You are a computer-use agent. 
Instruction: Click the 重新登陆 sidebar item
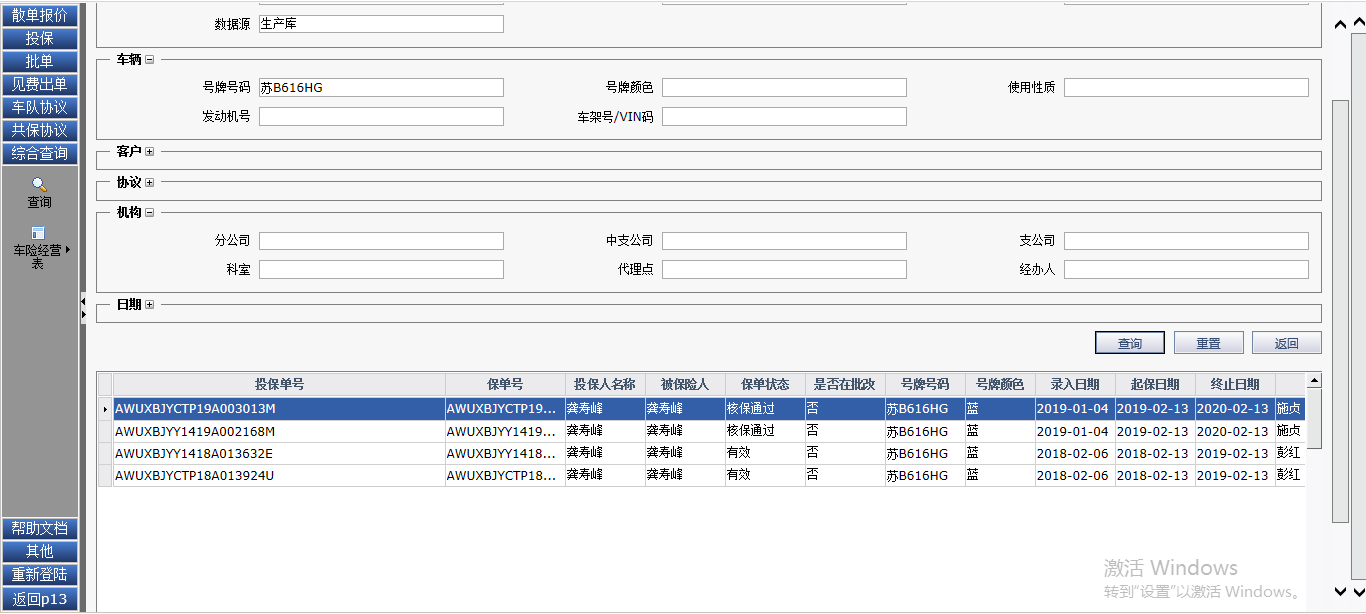point(39,574)
